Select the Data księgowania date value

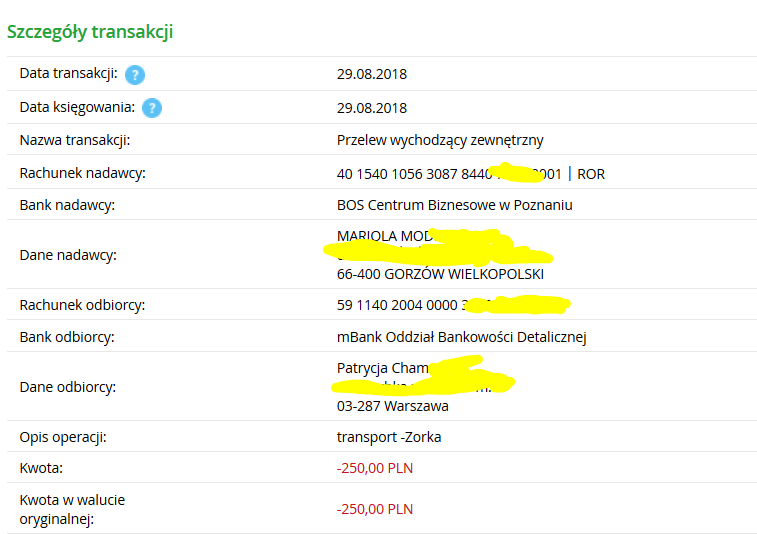coord(372,108)
